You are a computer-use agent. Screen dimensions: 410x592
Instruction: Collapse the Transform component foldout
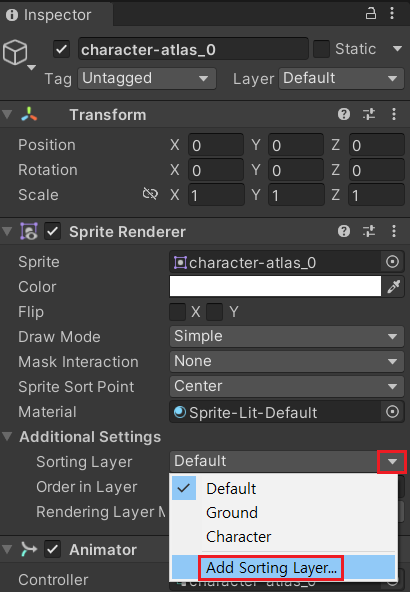(x=7, y=114)
